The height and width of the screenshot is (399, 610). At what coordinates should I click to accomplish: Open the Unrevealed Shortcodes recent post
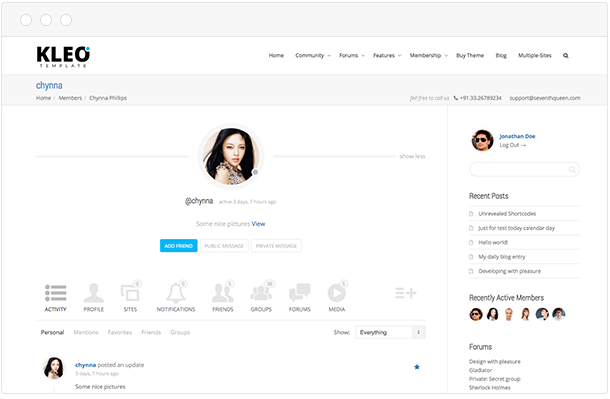(507, 214)
